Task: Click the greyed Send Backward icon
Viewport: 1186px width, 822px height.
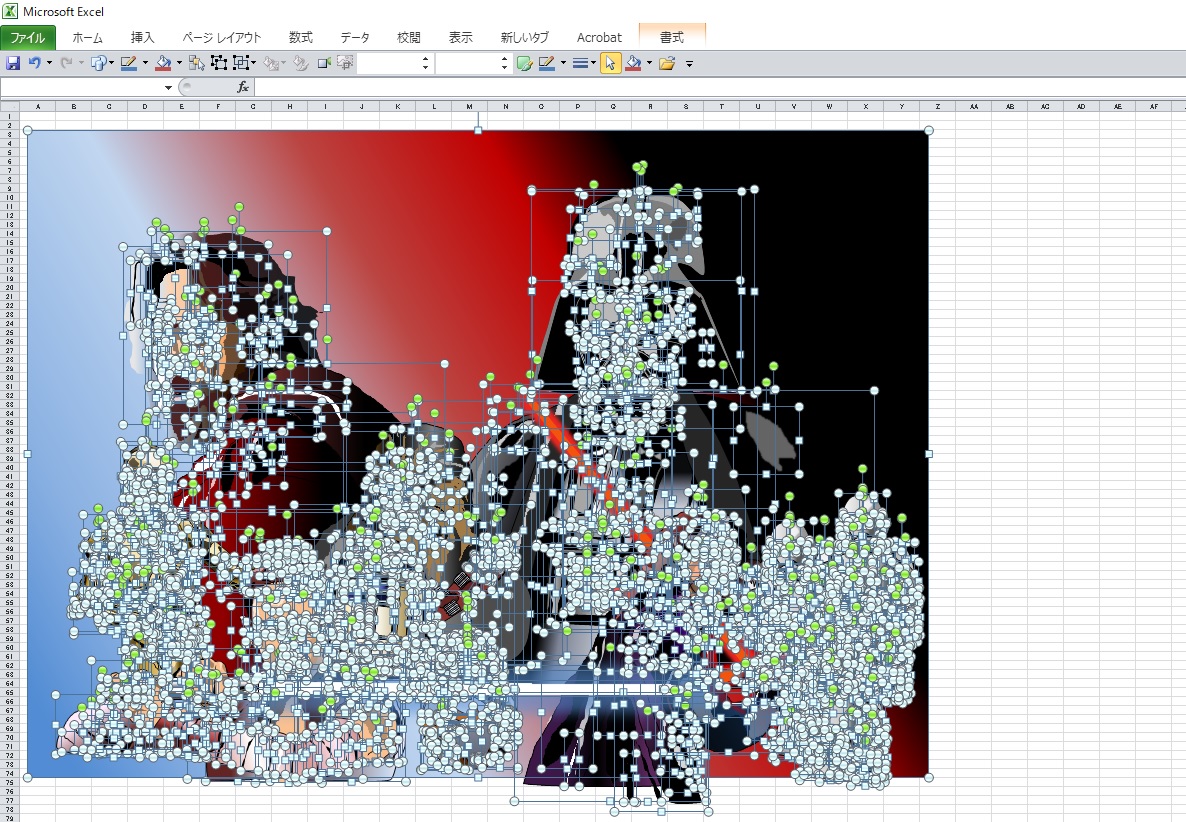Action: (x=301, y=64)
